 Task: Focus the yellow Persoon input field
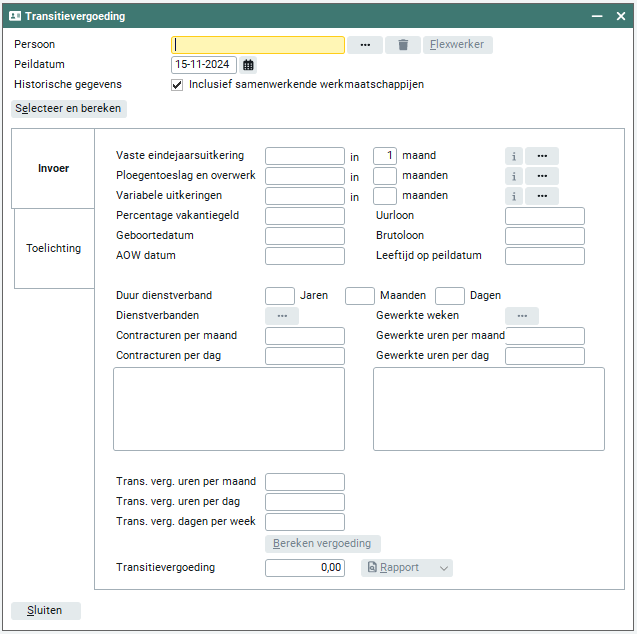click(258, 45)
